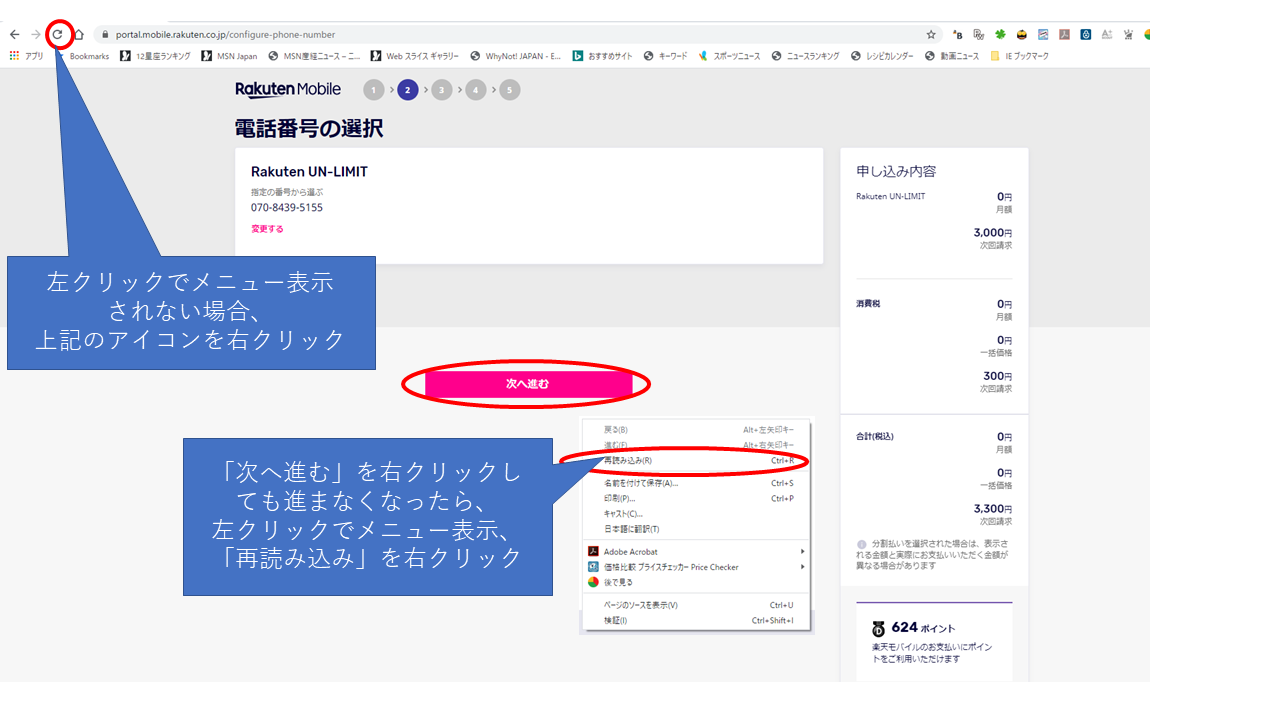Click the Rakuten Mobile logo
The image size is (1280, 720).
coord(288,89)
